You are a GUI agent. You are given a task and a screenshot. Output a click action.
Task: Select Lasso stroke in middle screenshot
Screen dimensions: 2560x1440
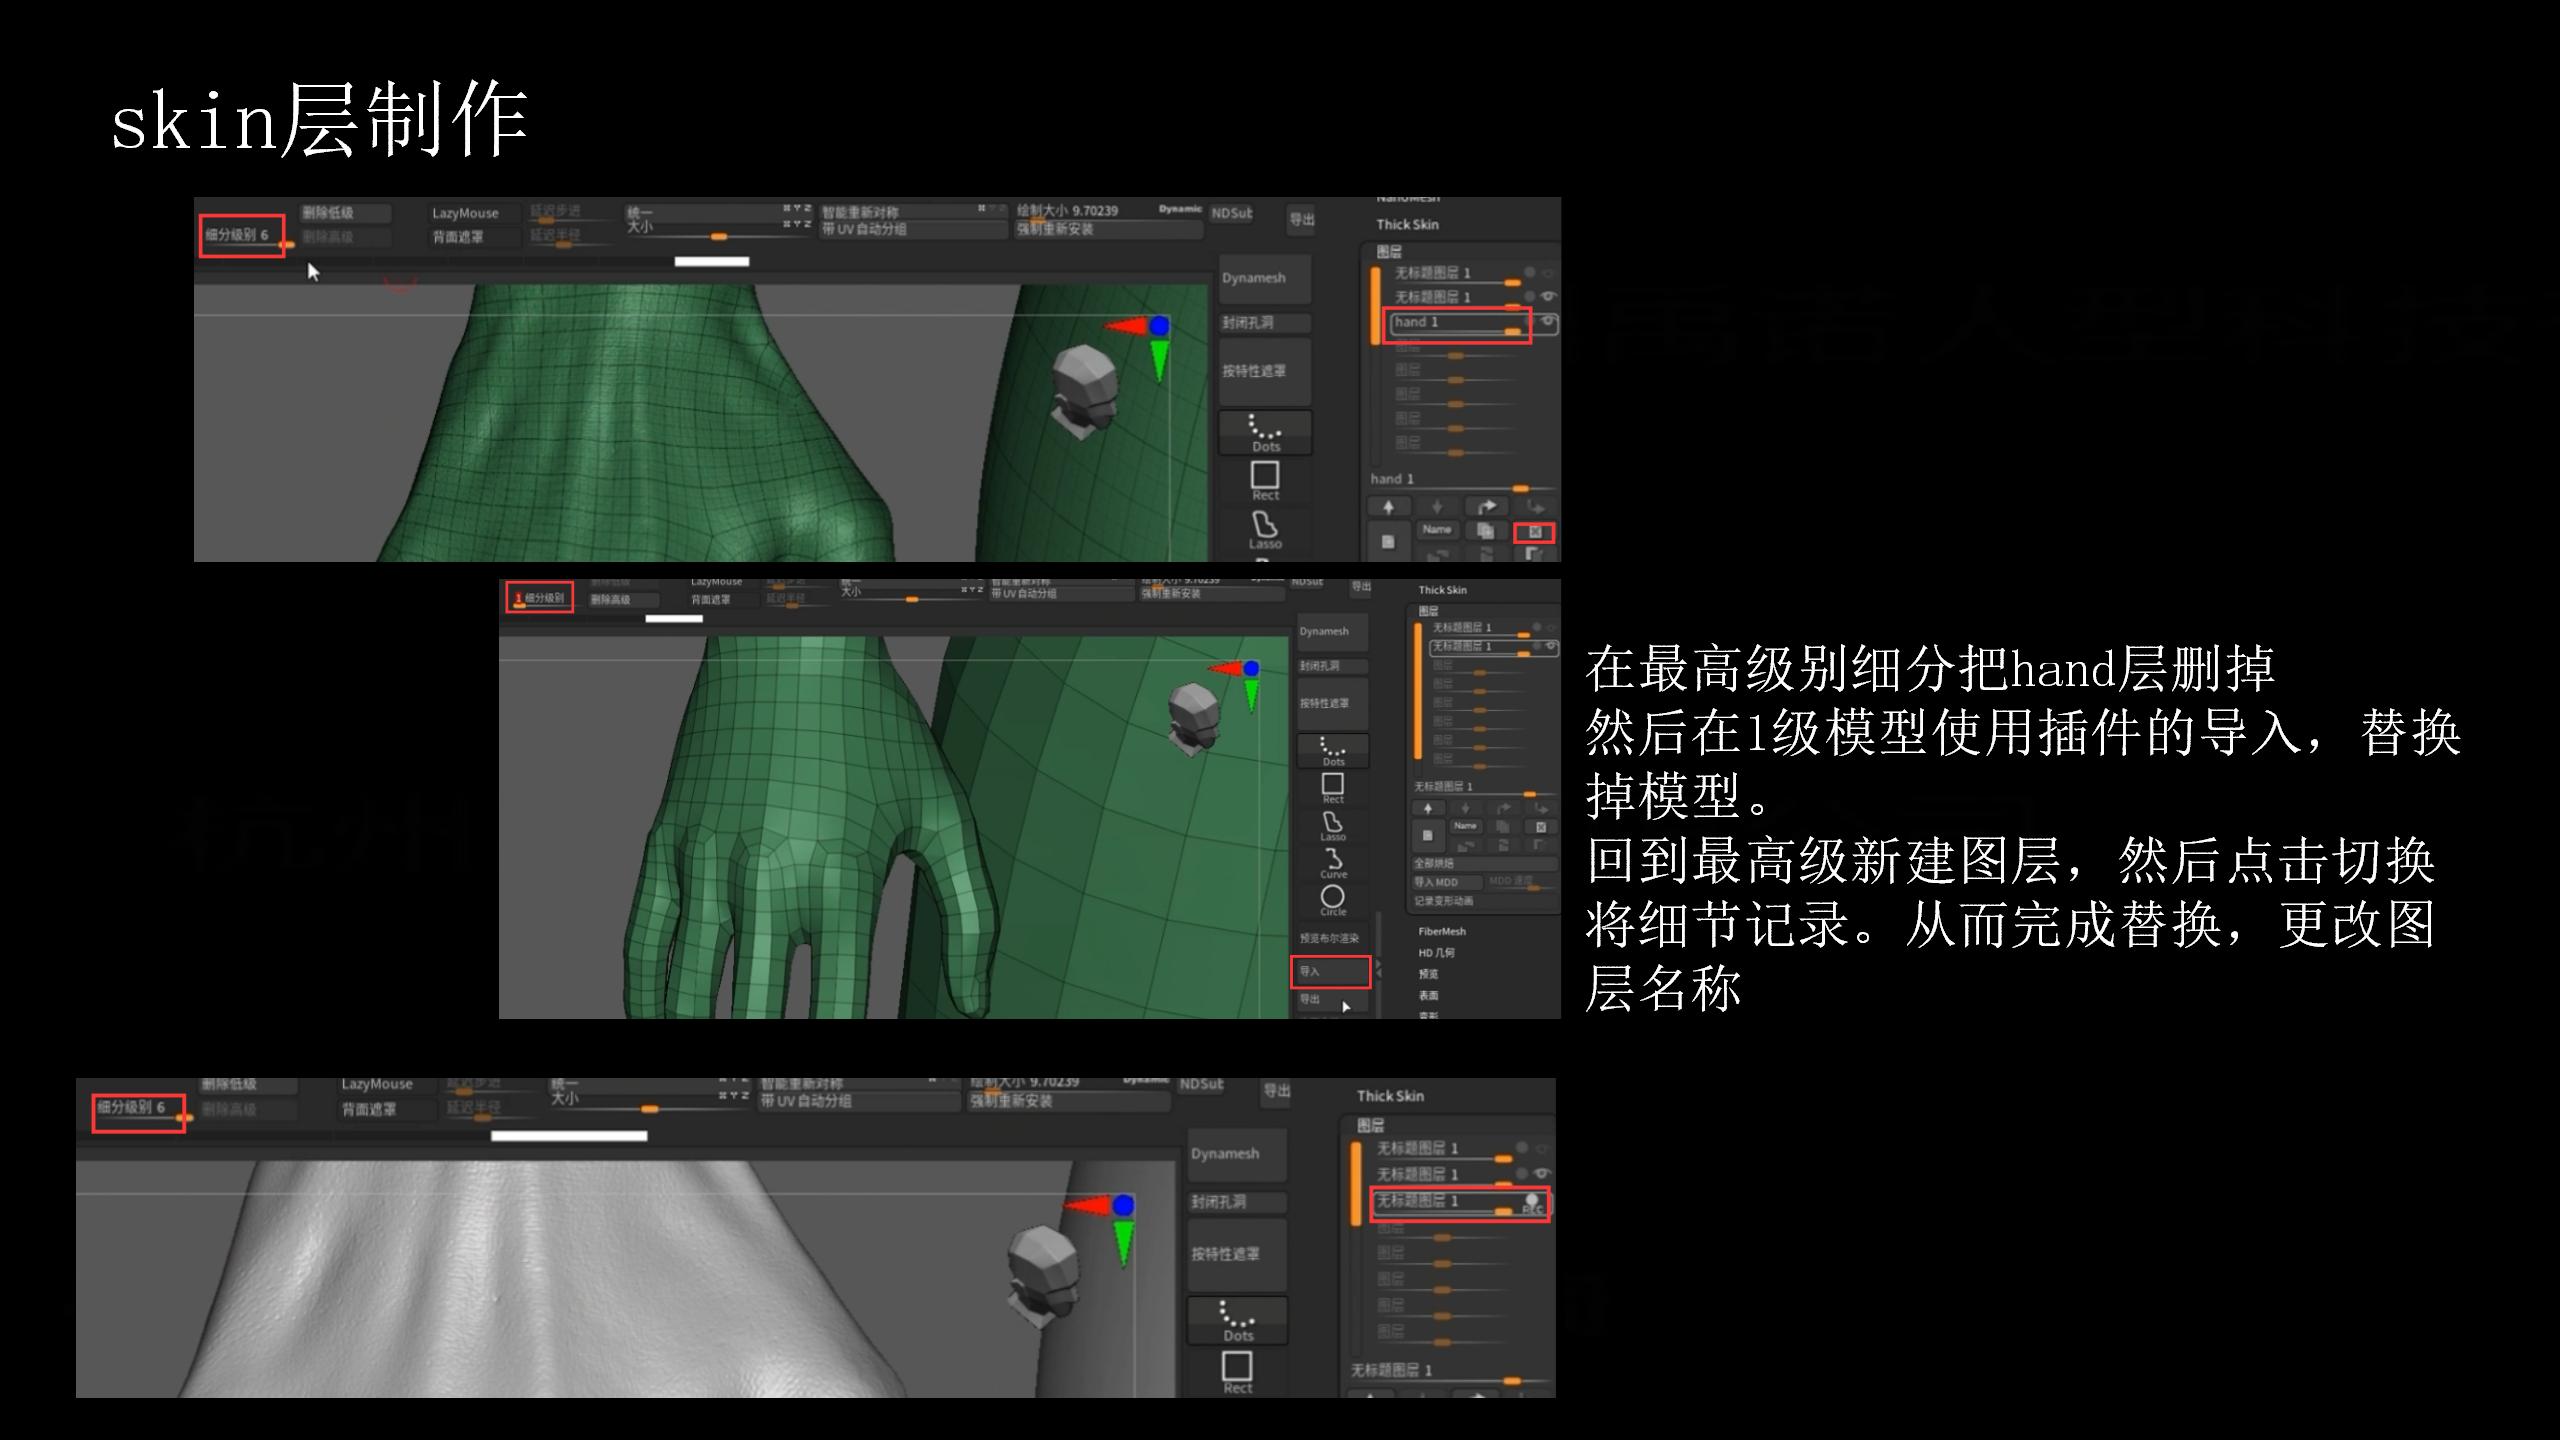(x=1333, y=825)
